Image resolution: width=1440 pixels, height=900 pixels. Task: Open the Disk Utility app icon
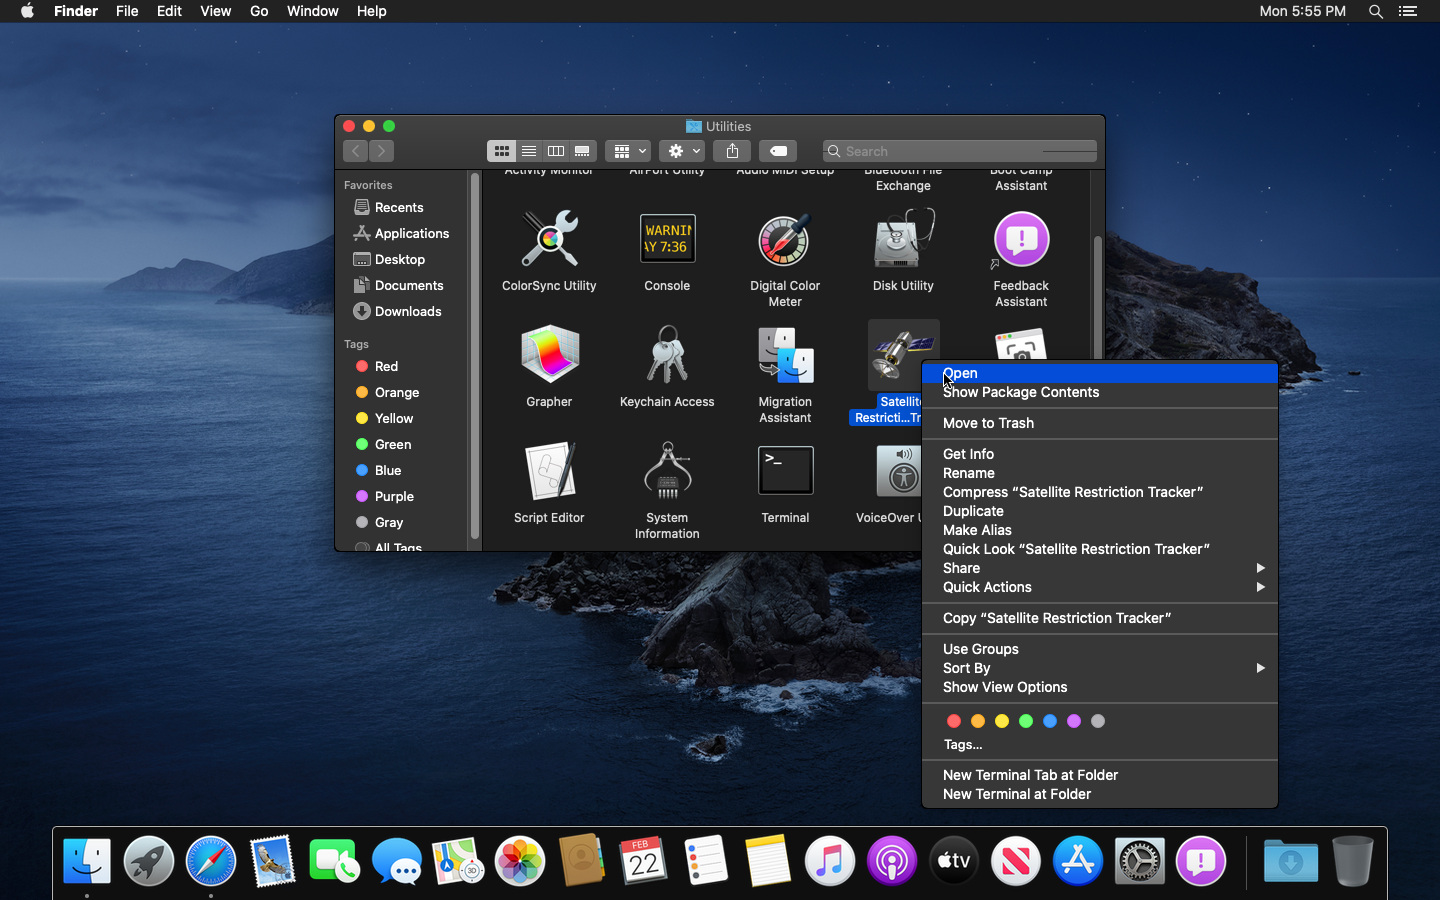903,241
